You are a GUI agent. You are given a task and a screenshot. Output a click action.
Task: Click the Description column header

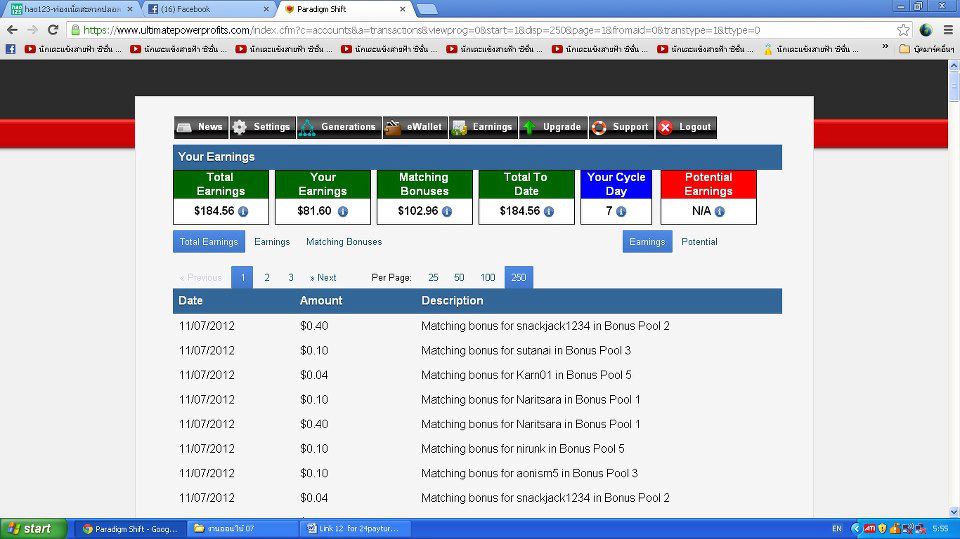[x=452, y=301]
